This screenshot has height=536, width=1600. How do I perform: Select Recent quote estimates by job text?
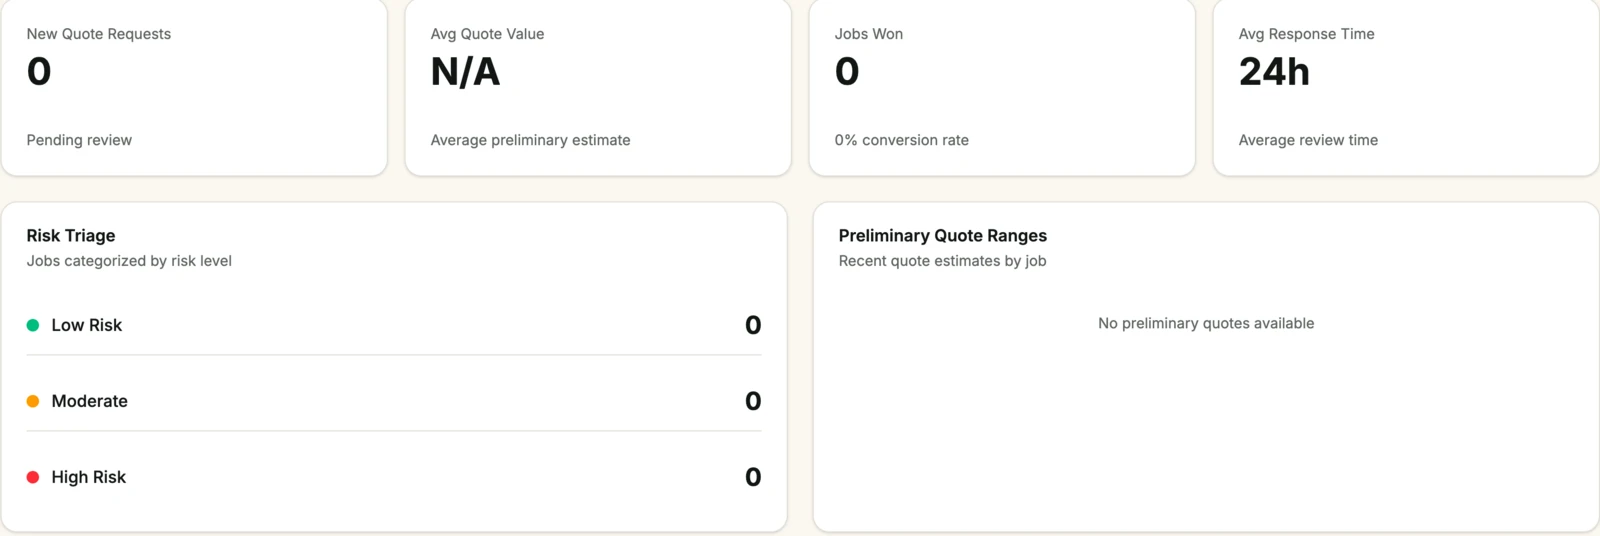(943, 261)
